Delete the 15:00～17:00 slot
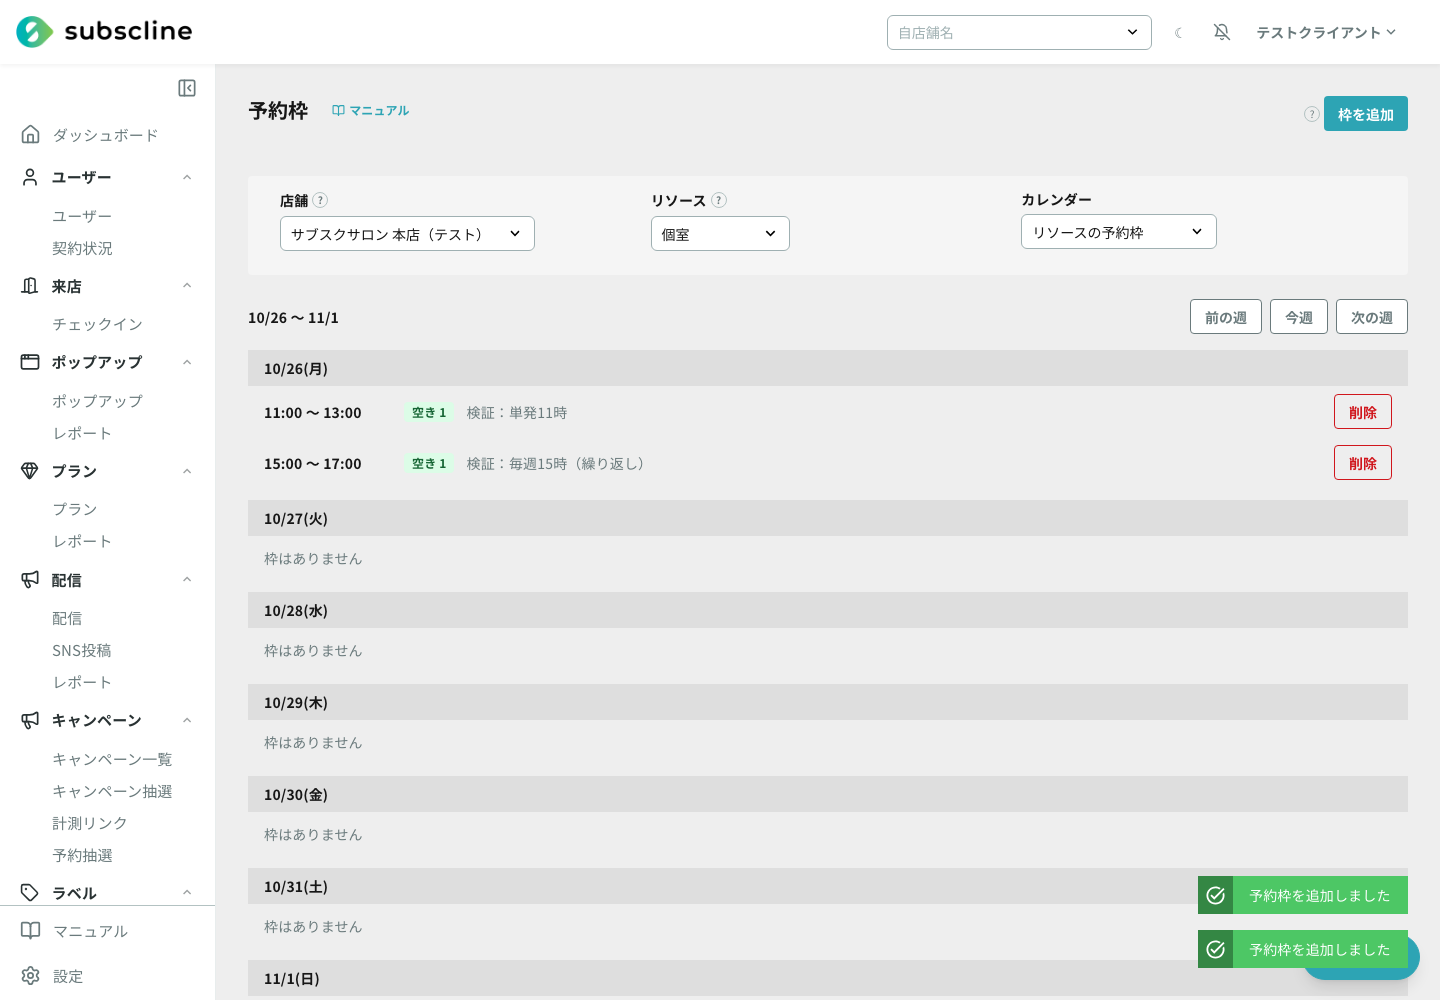Screen dimensions: 1440x1000 click(1363, 463)
